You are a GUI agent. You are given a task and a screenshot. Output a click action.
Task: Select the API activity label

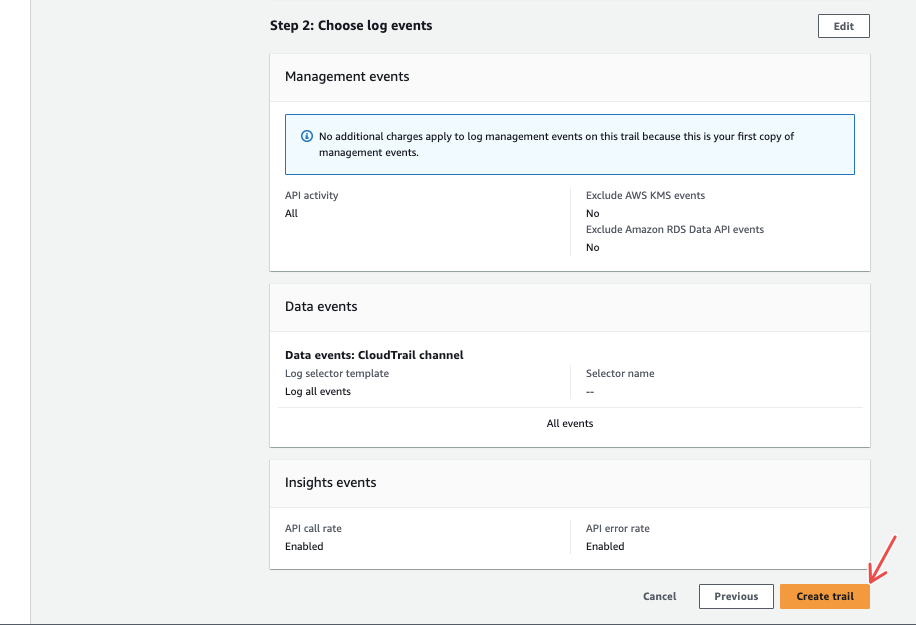(311, 195)
